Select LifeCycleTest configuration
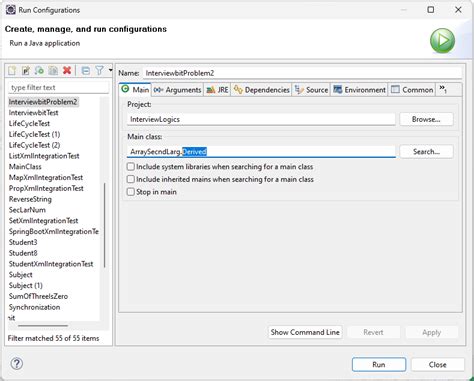Image resolution: width=474 pixels, height=381 pixels. (29, 123)
